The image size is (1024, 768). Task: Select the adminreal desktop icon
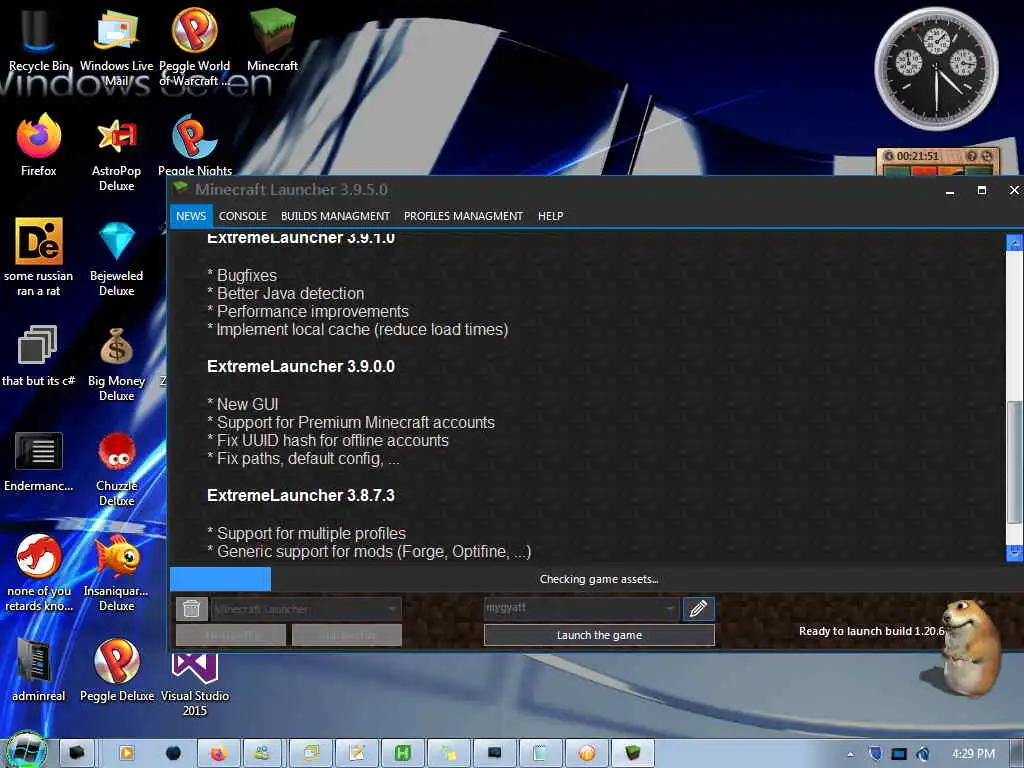39,670
